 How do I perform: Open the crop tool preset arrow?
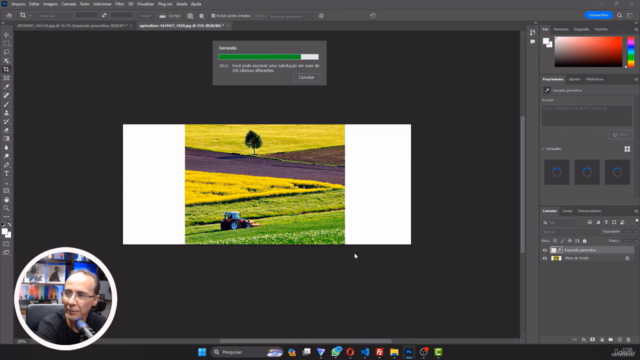coord(30,16)
